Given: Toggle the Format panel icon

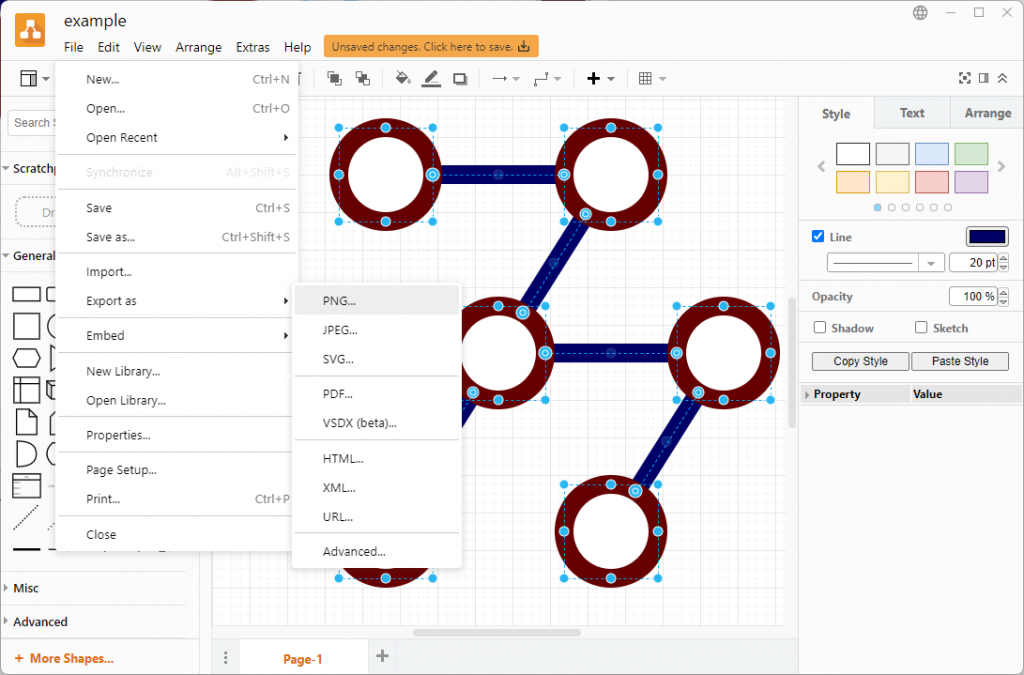Looking at the screenshot, I should pos(984,78).
